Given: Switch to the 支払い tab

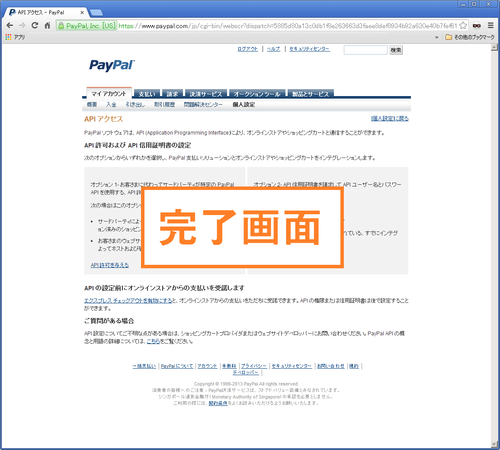Looking at the screenshot, I should pos(147,94).
